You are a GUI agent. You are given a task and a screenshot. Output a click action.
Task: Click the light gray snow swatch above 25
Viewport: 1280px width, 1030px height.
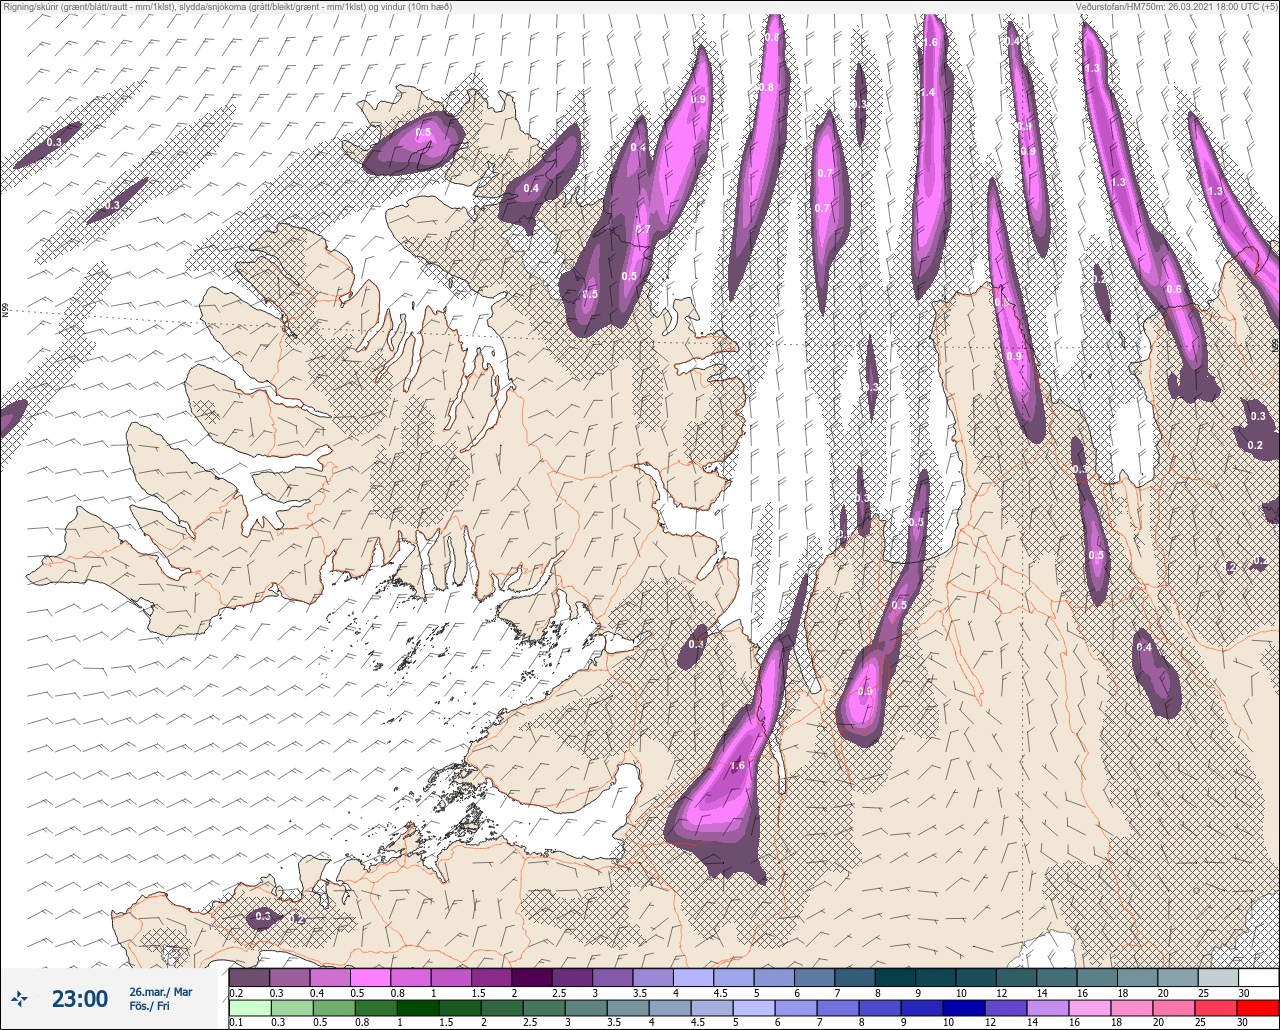coord(1217,977)
